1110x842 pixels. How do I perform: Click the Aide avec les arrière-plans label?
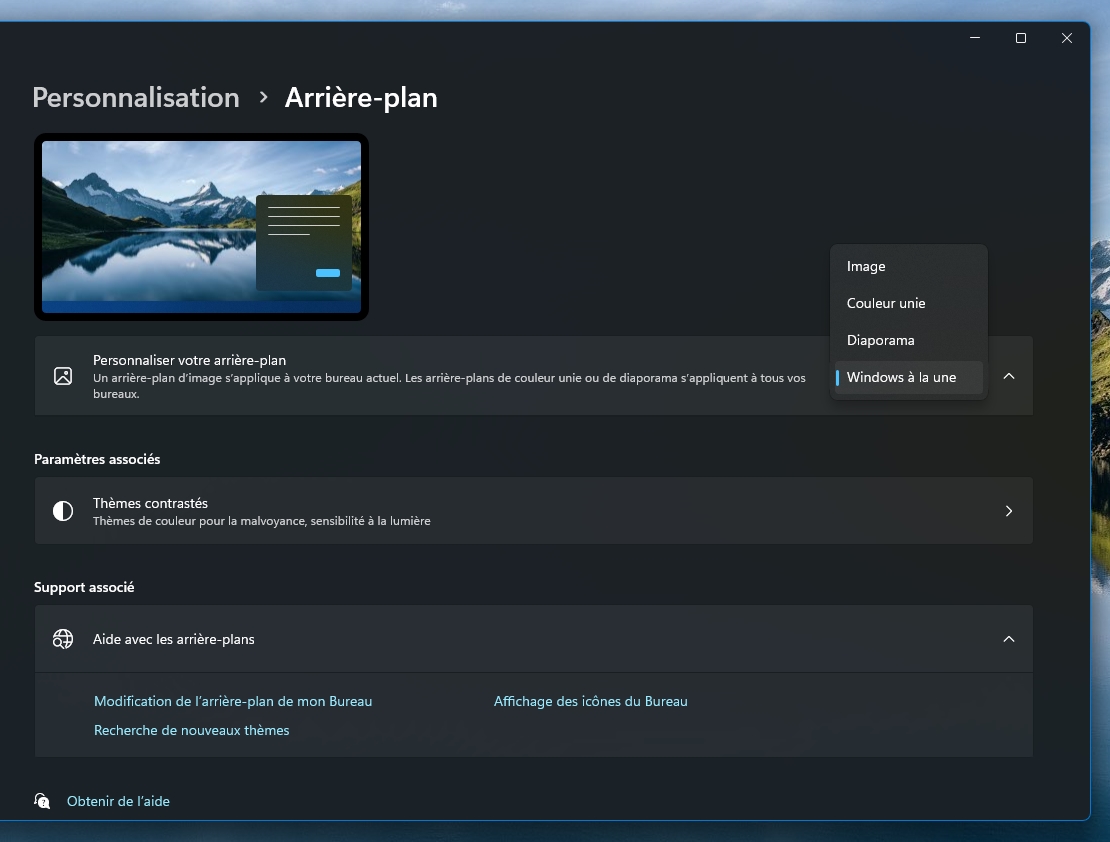[x=173, y=639]
